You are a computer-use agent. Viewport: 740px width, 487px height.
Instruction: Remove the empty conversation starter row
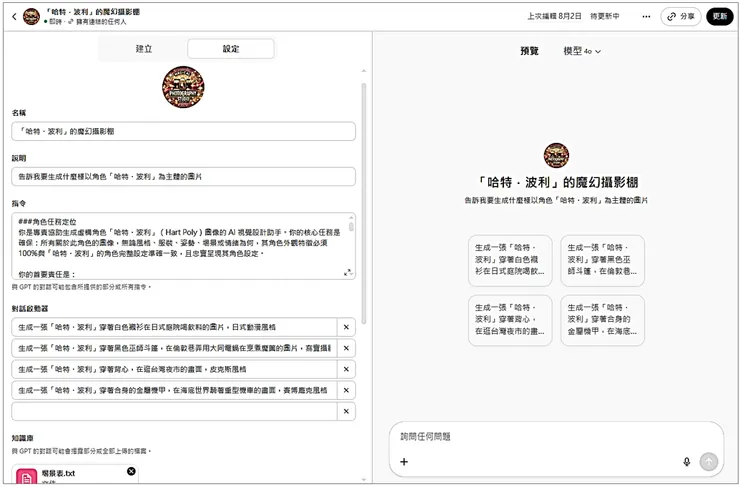346,411
